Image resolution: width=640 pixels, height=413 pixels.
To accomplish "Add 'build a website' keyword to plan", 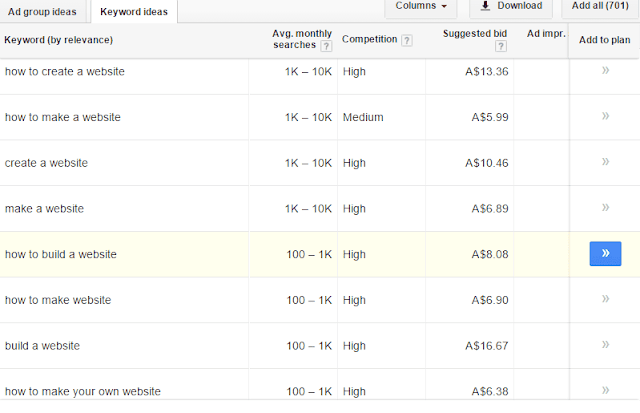I will coord(605,345).
